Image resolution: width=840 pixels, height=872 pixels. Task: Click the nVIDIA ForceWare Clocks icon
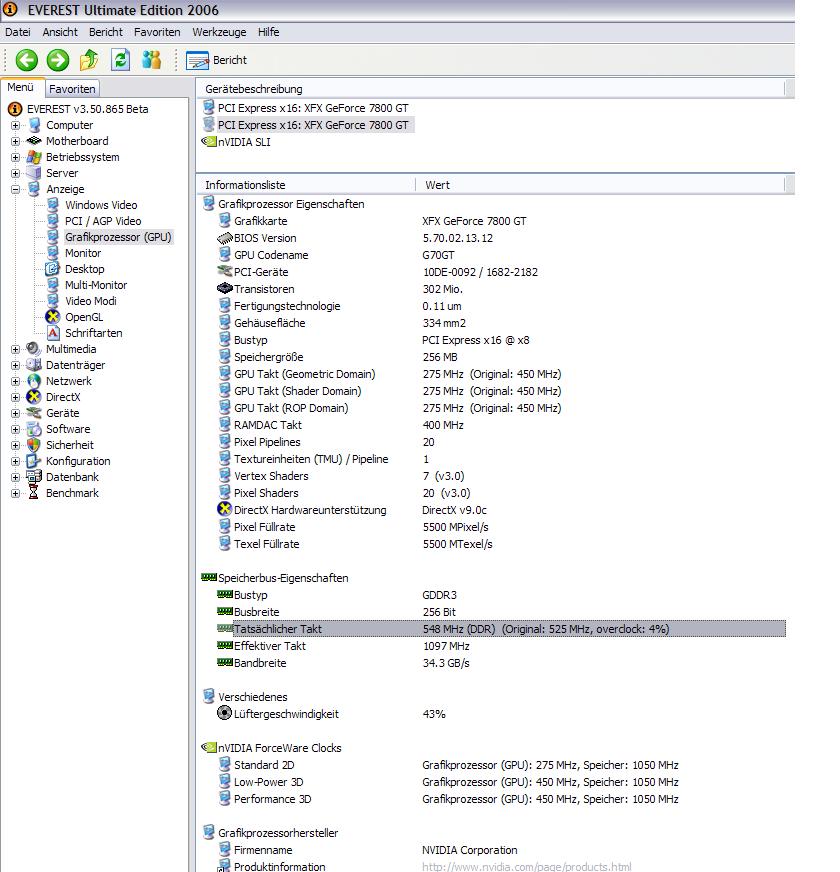point(209,747)
